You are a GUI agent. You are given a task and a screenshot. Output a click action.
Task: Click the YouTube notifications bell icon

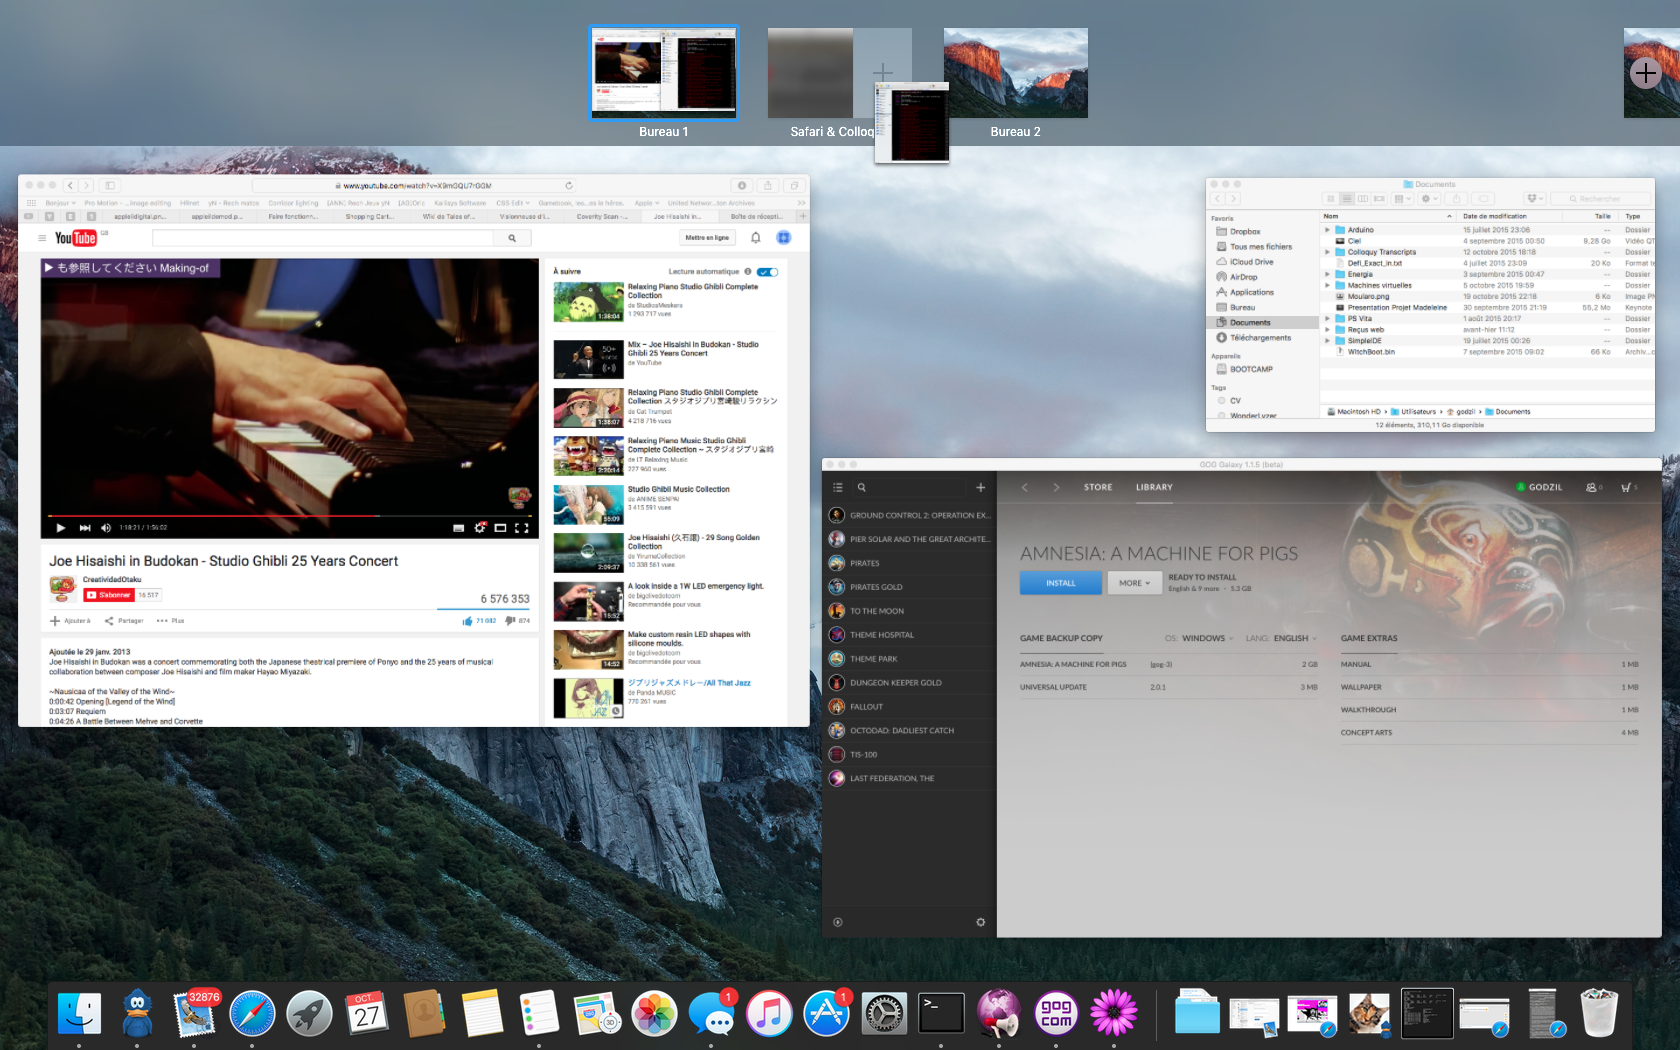(756, 238)
